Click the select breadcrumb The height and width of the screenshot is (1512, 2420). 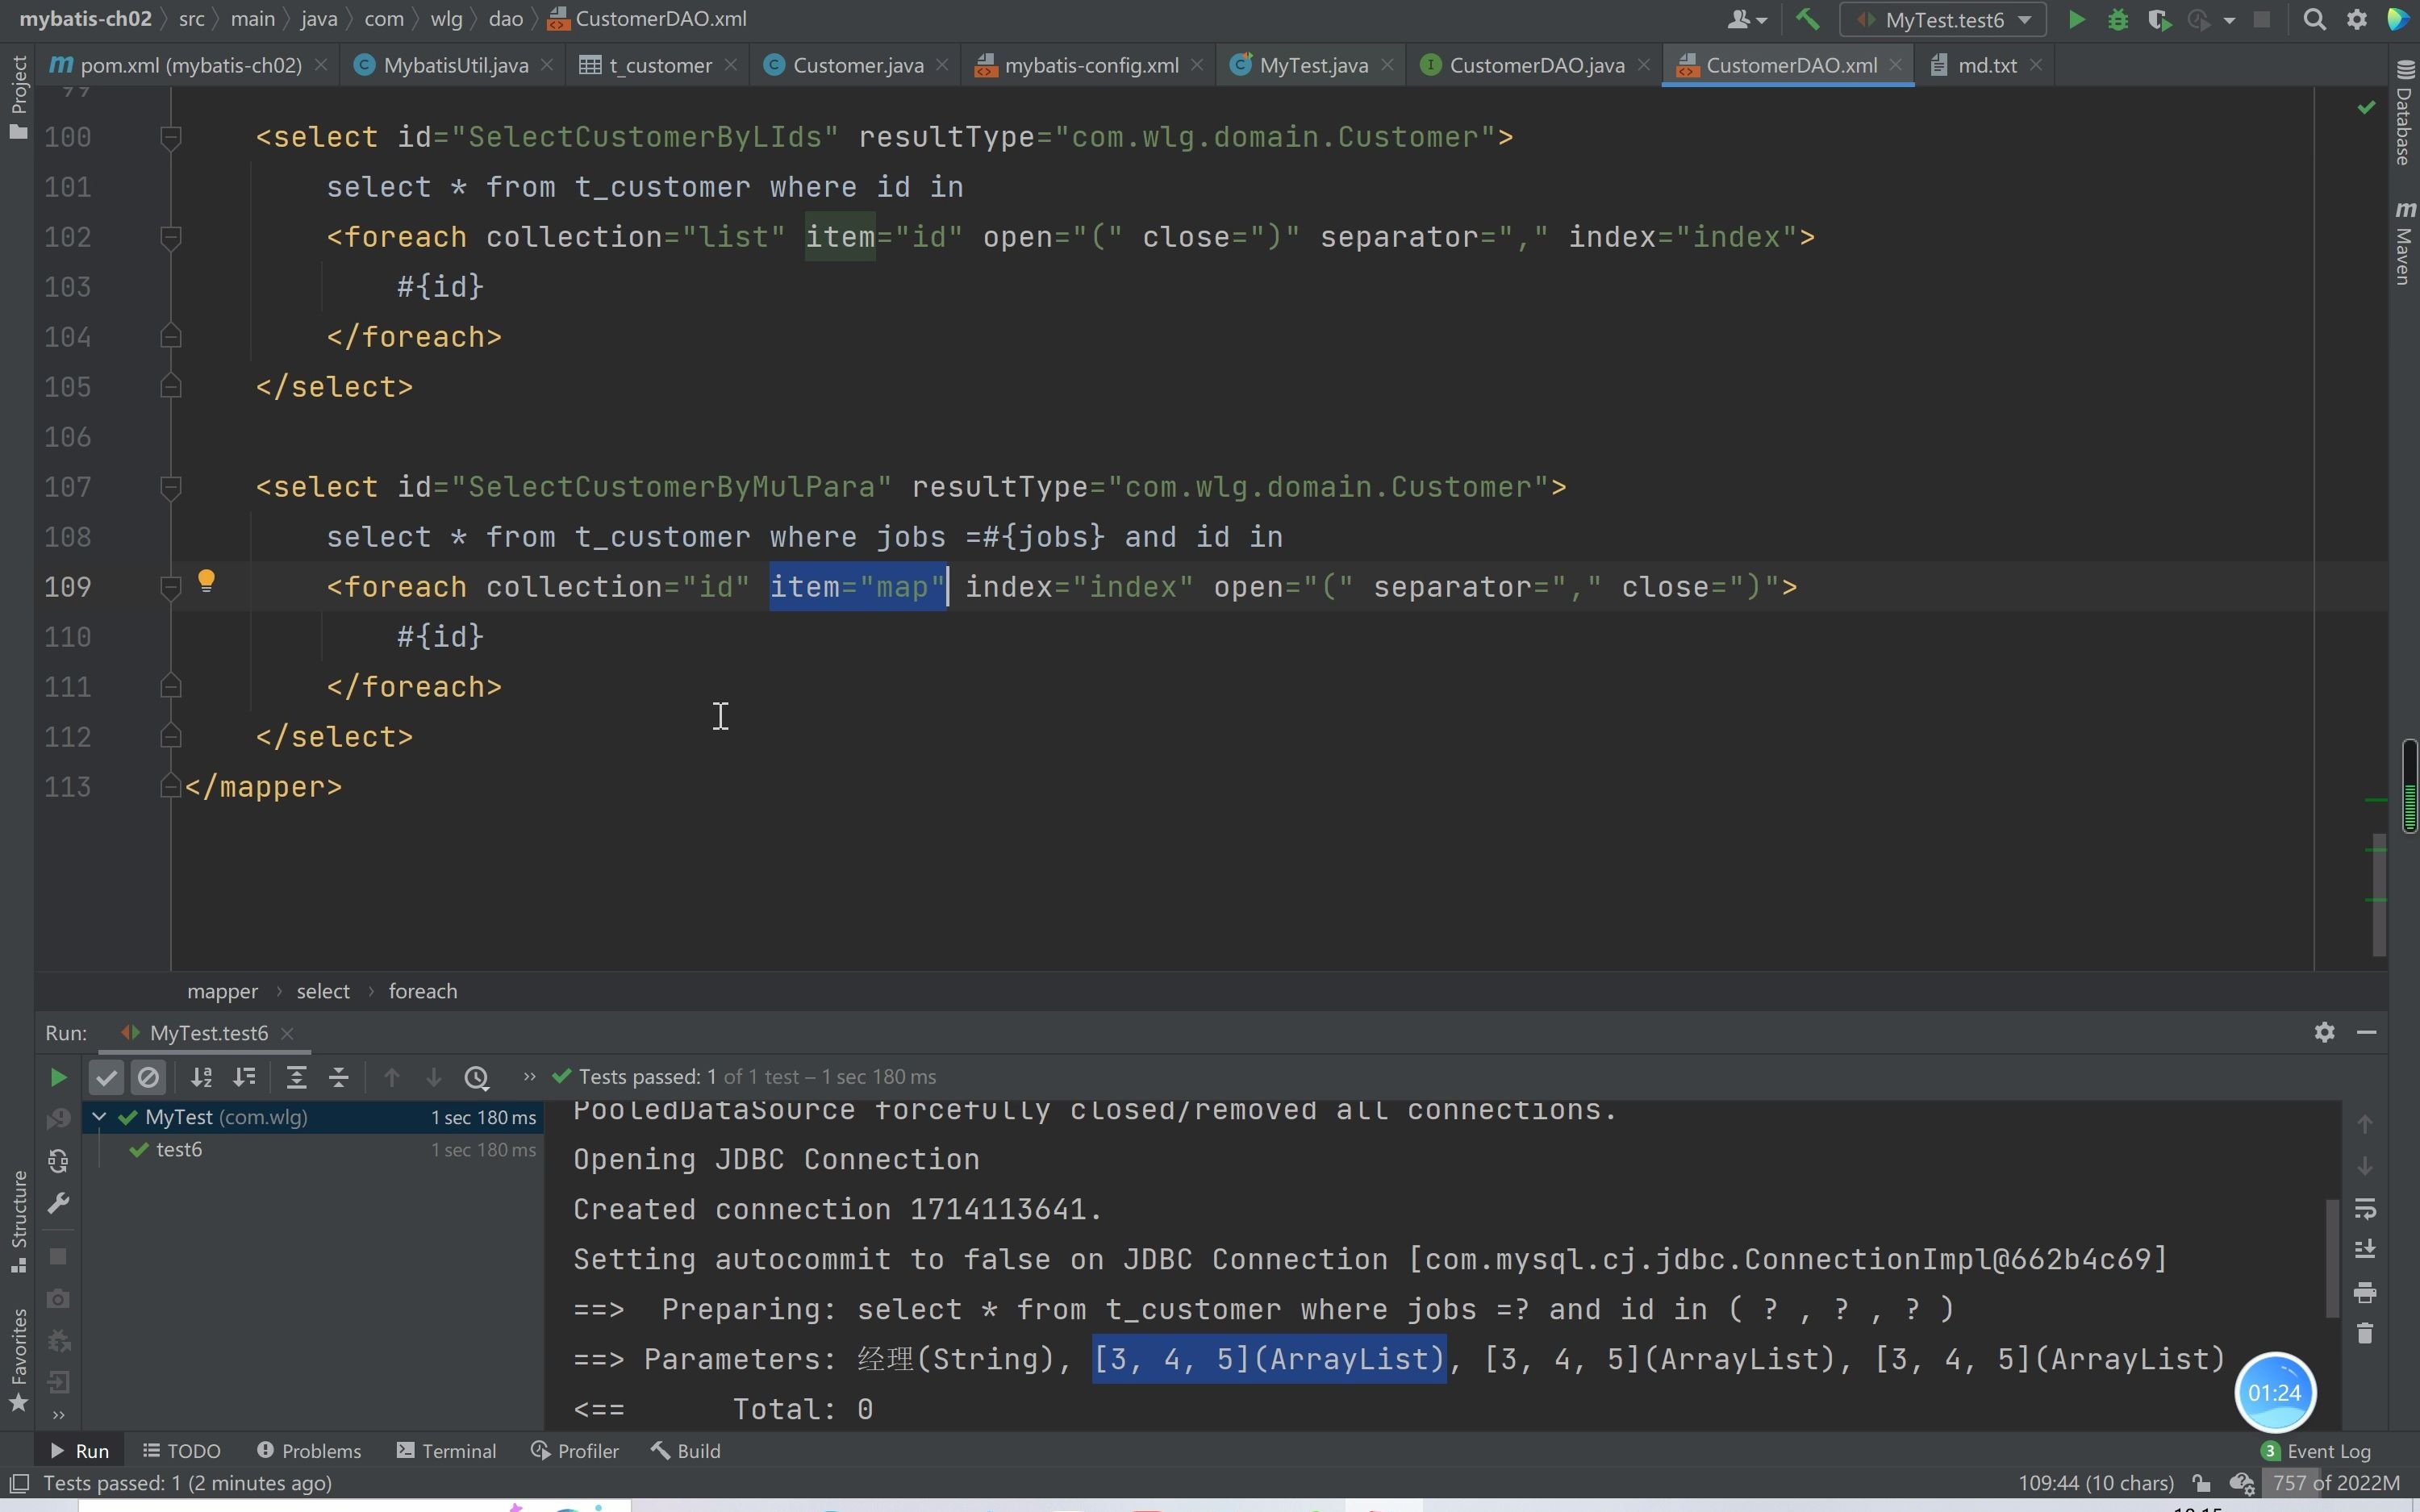(x=323, y=991)
